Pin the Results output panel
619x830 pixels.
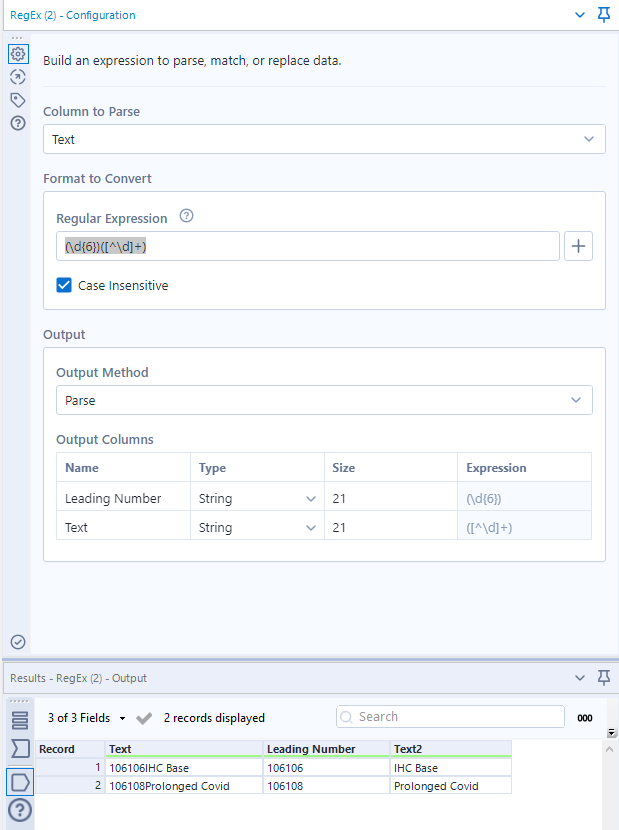(x=604, y=677)
